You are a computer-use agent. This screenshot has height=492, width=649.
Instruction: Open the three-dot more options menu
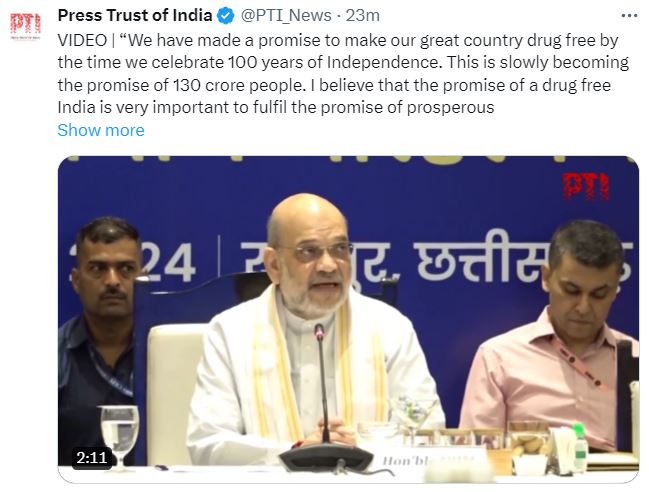(x=629, y=16)
